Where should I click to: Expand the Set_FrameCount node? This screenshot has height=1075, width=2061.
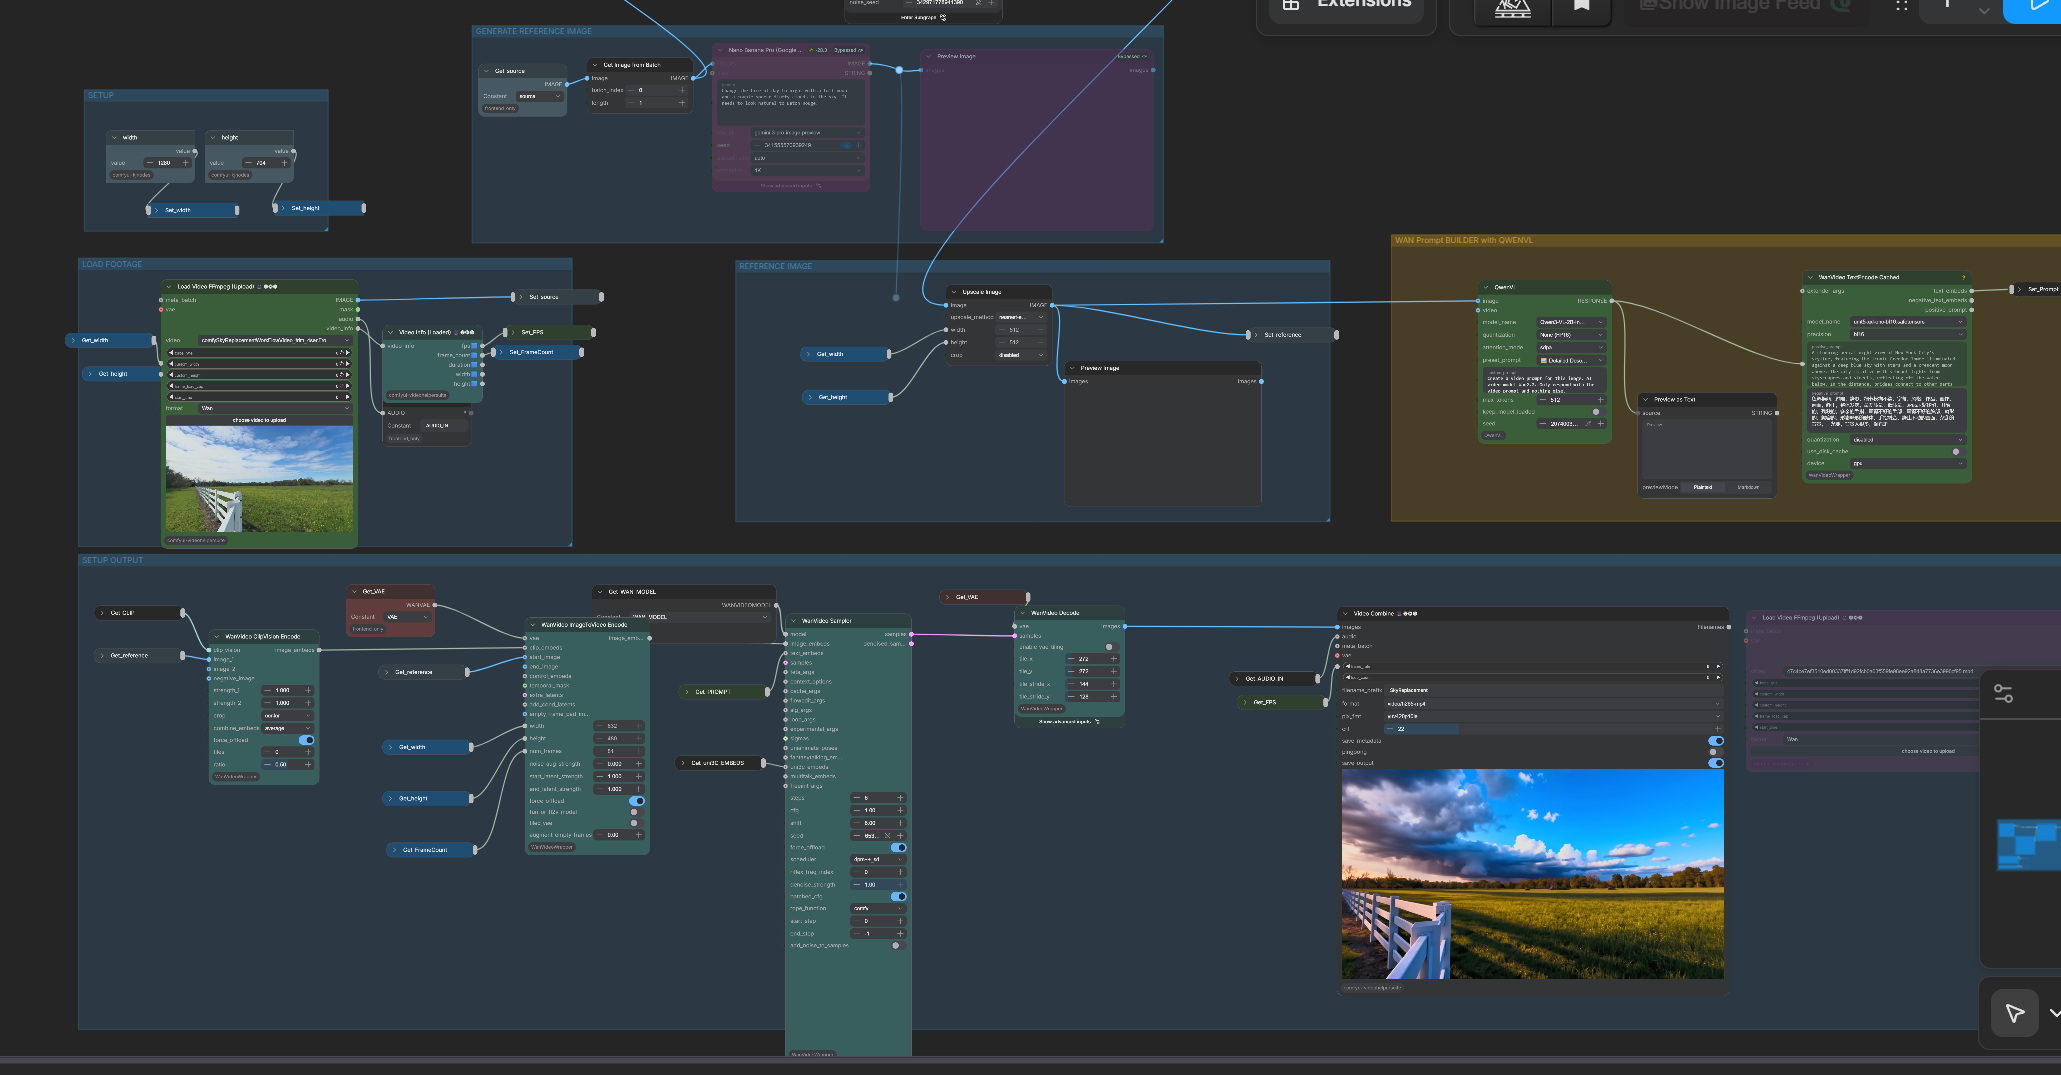501,352
